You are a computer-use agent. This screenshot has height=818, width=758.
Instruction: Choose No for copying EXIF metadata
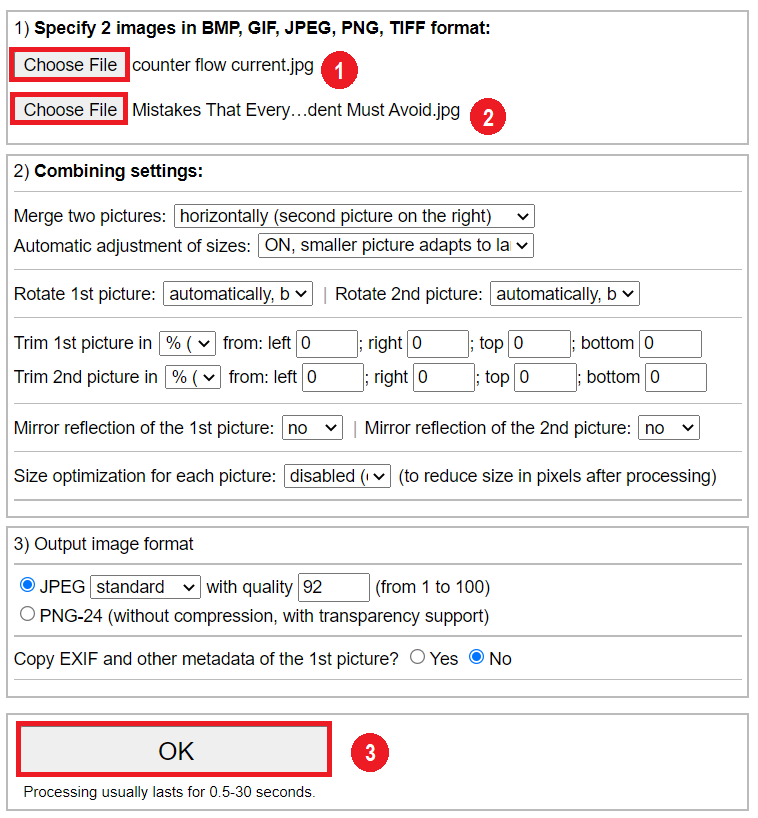[476, 657]
